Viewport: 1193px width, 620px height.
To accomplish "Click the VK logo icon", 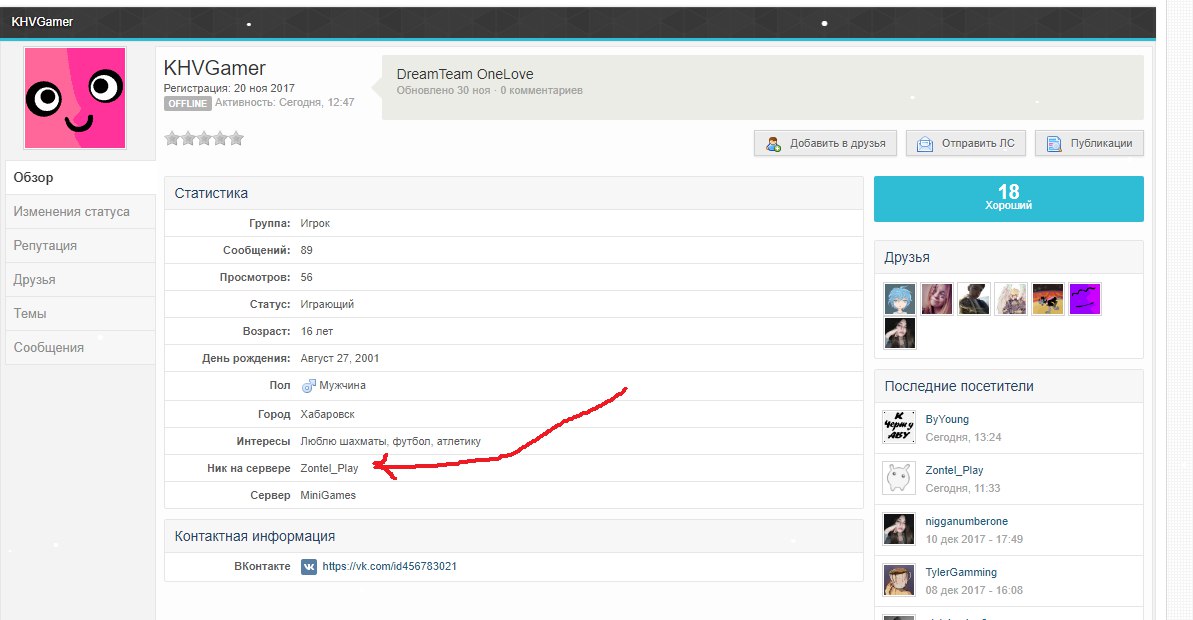I will [x=309, y=567].
